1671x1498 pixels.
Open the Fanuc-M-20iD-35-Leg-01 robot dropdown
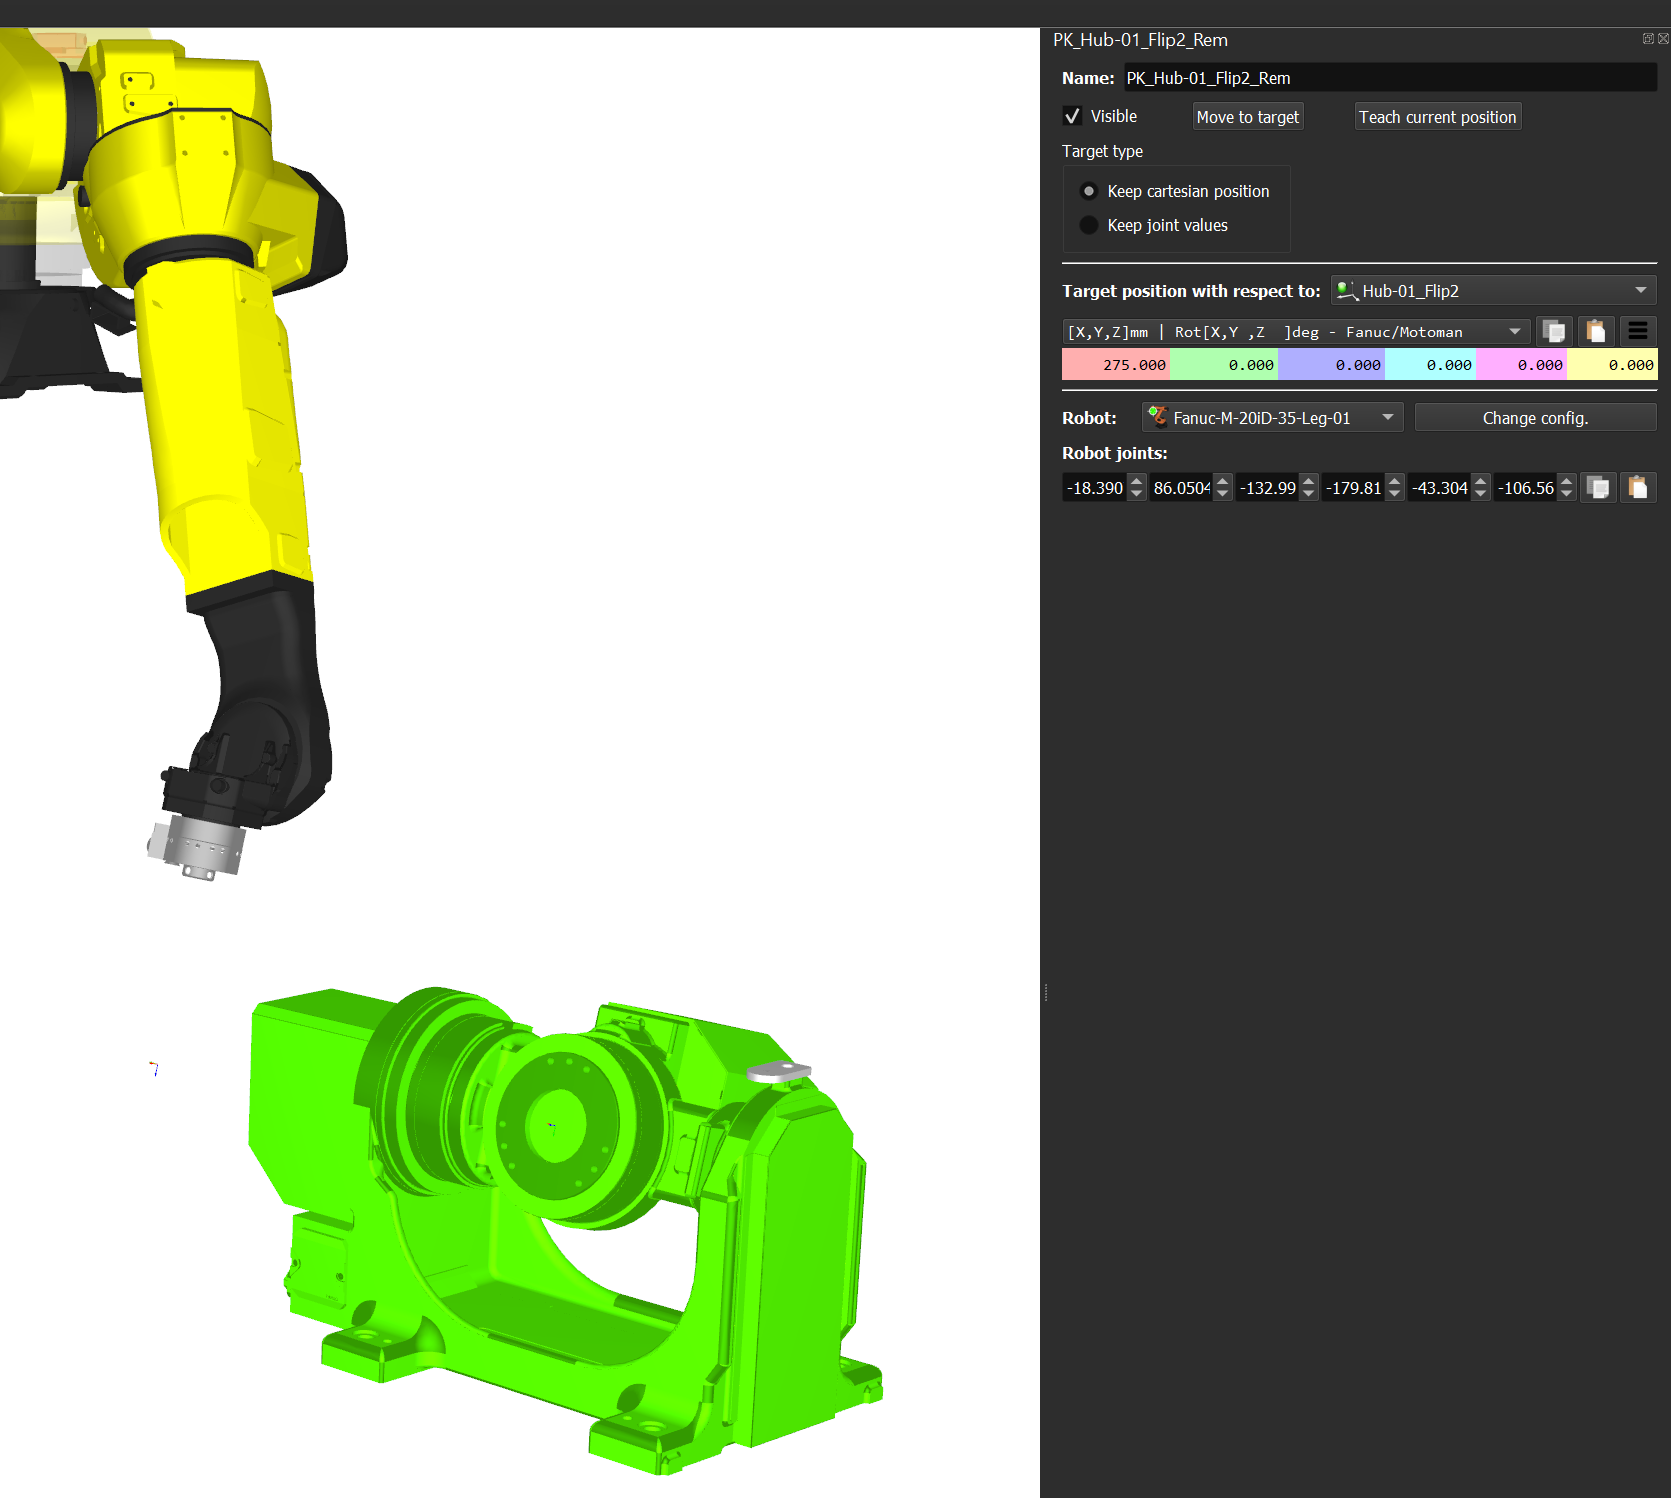point(1272,418)
